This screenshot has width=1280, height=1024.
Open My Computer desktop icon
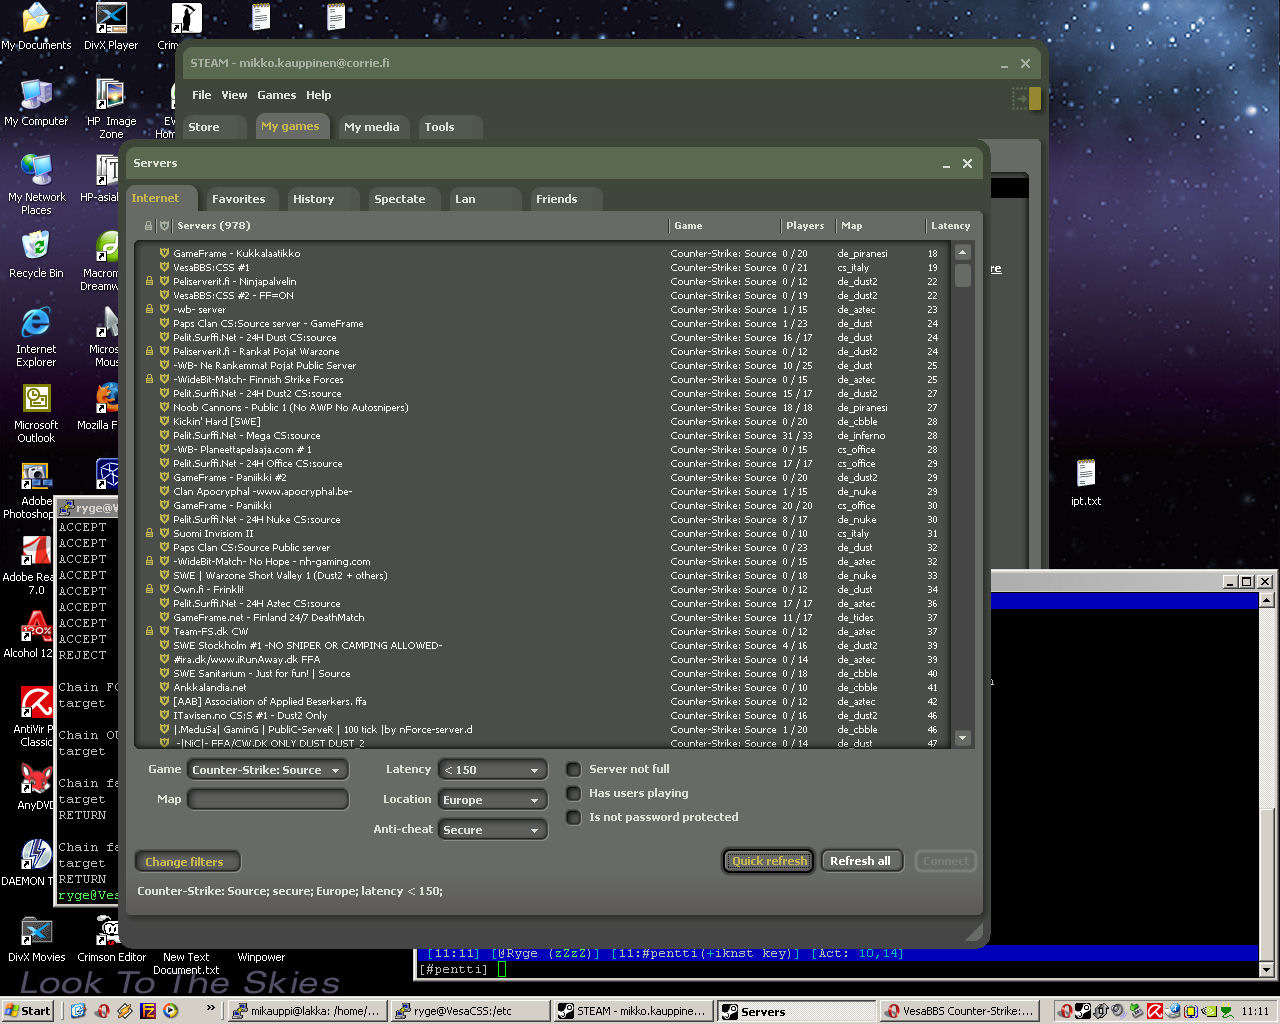pos(36,102)
